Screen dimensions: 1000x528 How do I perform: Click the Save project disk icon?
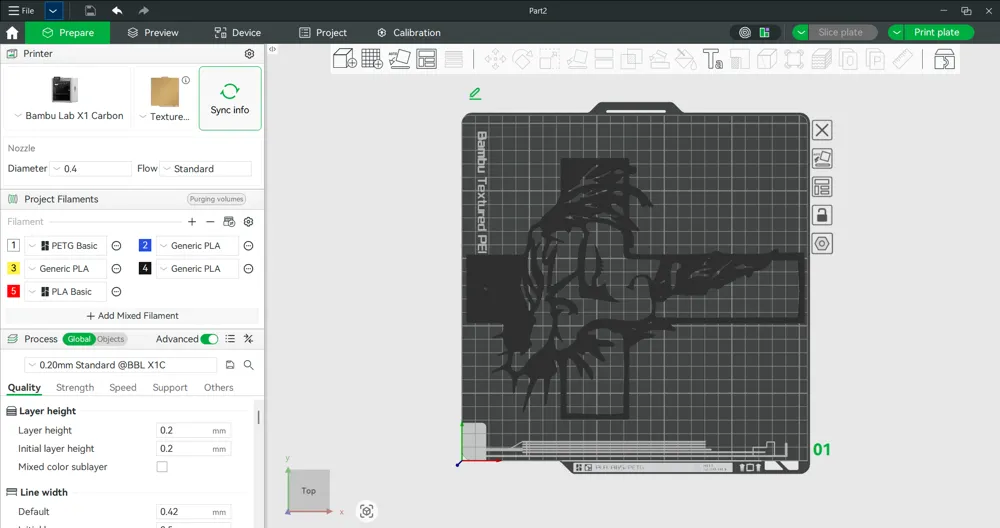point(91,10)
